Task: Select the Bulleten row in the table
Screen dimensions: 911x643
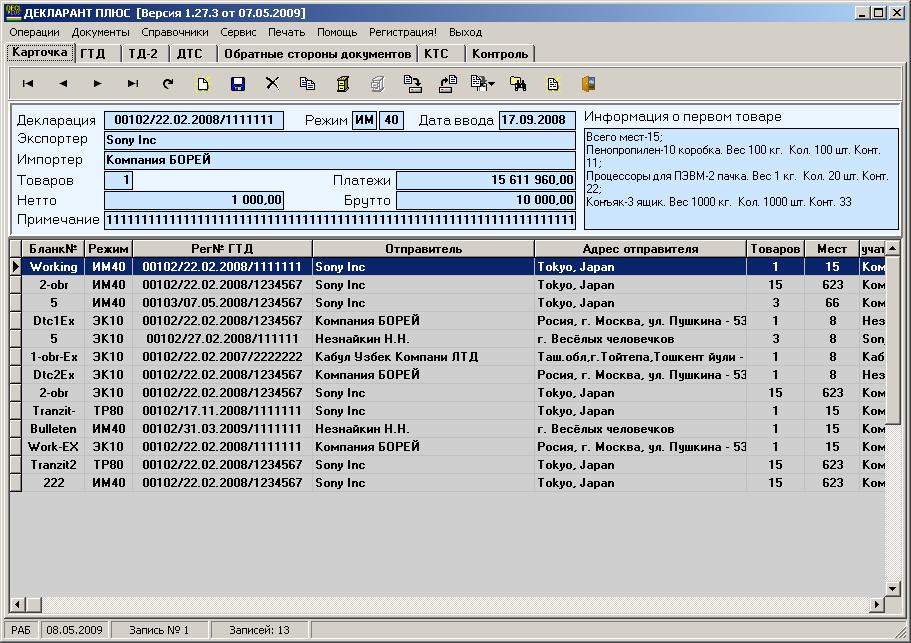Action: [53, 429]
